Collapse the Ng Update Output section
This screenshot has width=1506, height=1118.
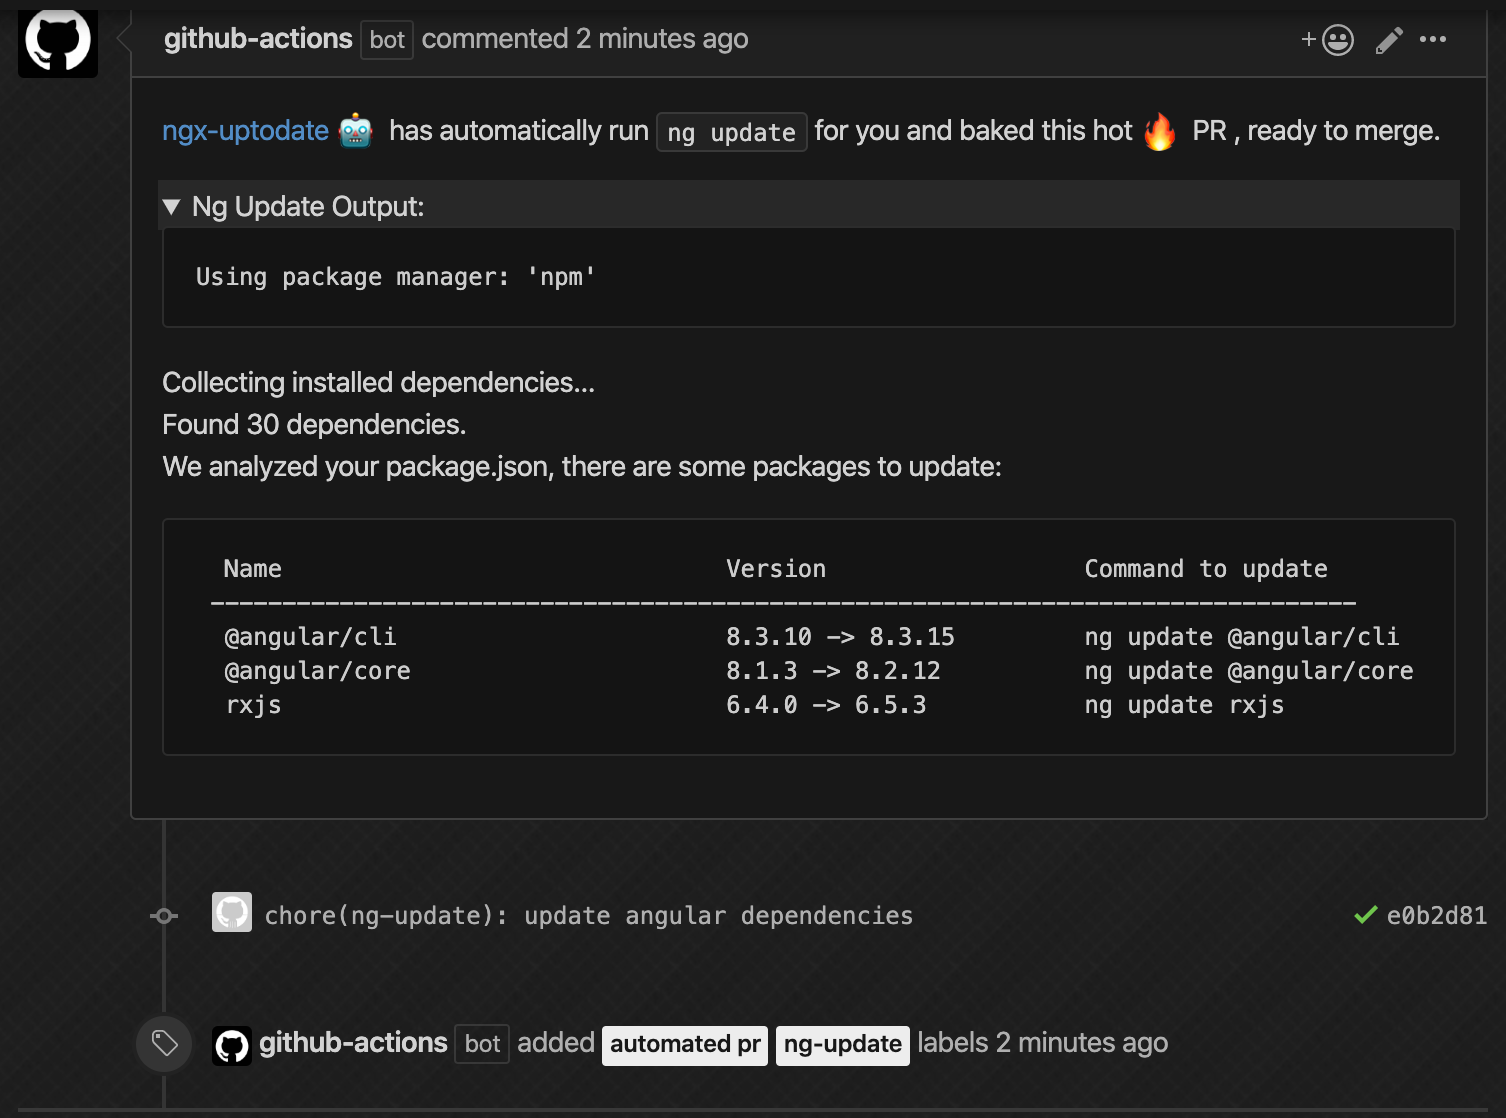(307, 206)
